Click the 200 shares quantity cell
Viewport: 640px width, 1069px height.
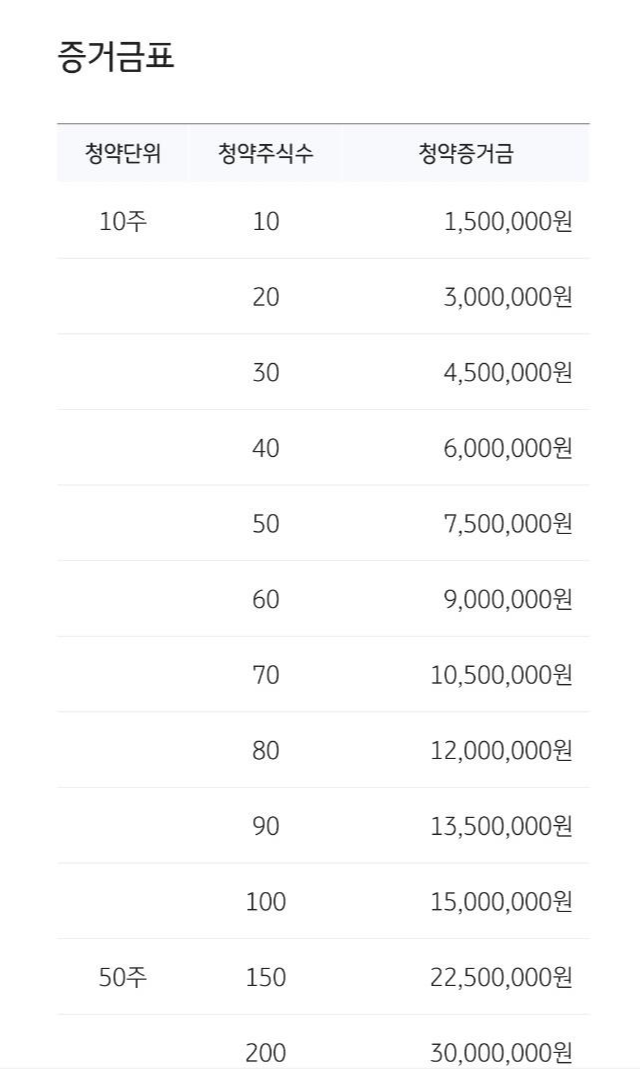pyautogui.click(x=266, y=1053)
